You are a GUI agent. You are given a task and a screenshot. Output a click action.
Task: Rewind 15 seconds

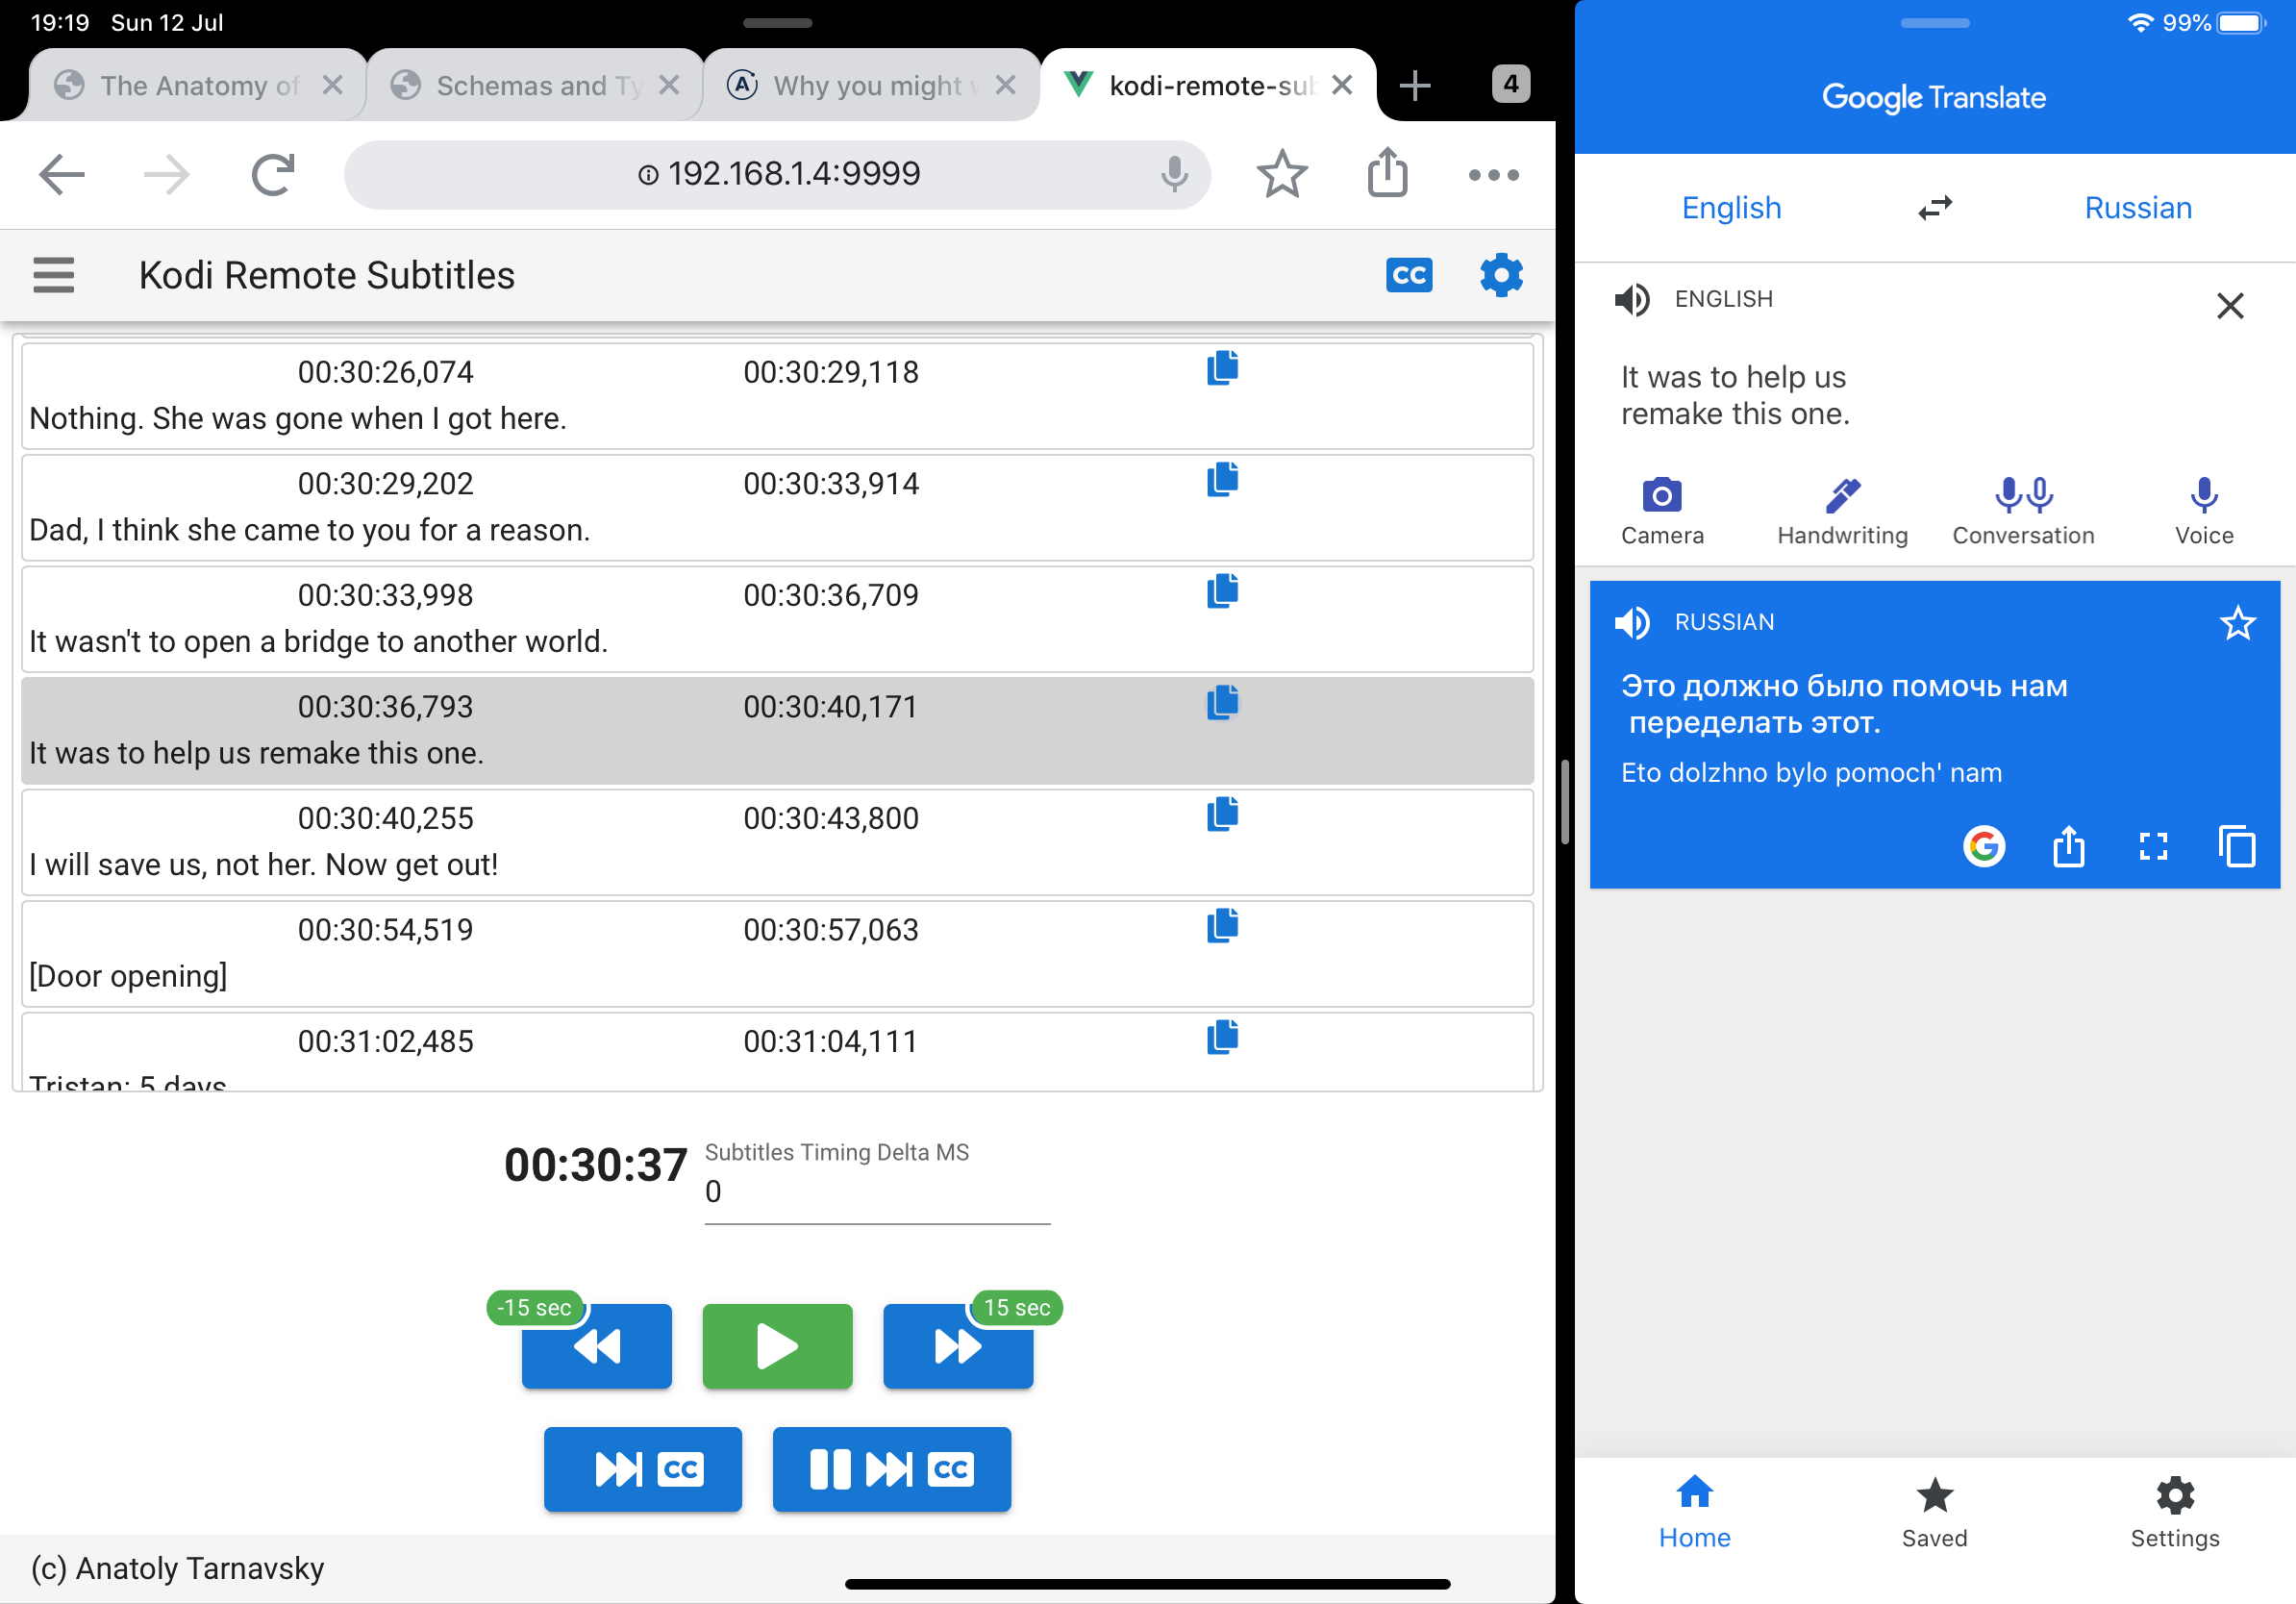pos(596,1345)
